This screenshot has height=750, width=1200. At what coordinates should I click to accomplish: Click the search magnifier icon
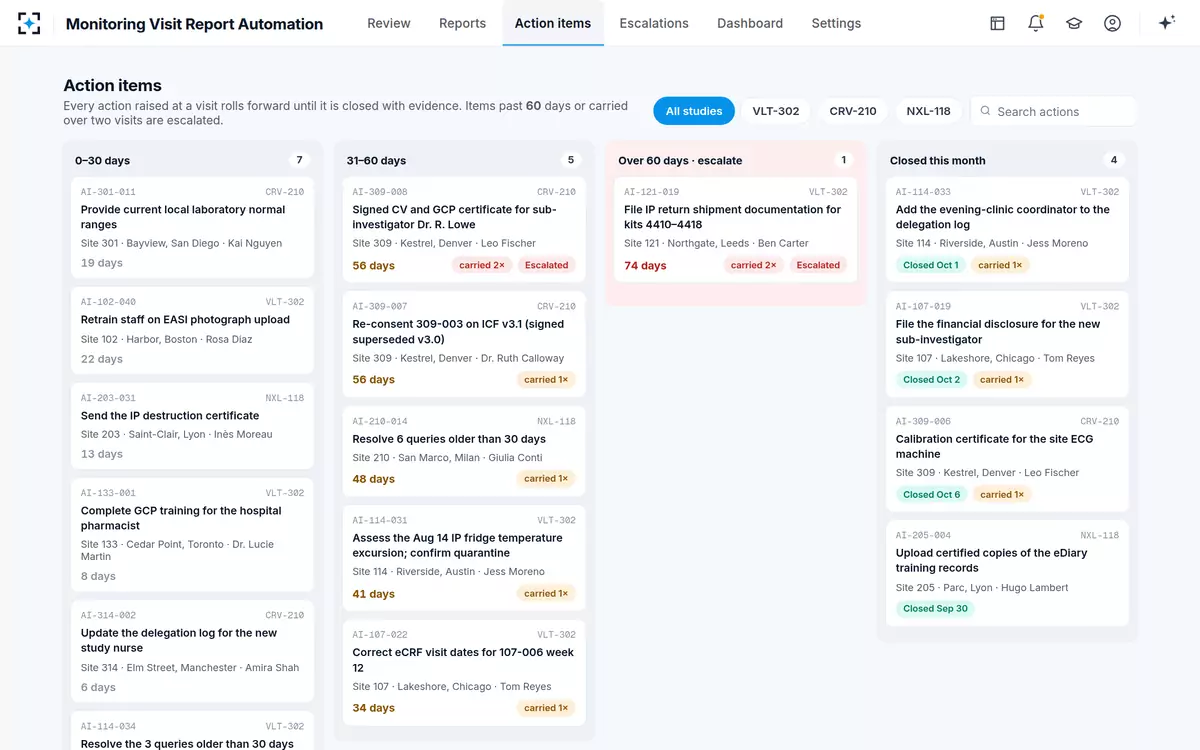pos(985,111)
